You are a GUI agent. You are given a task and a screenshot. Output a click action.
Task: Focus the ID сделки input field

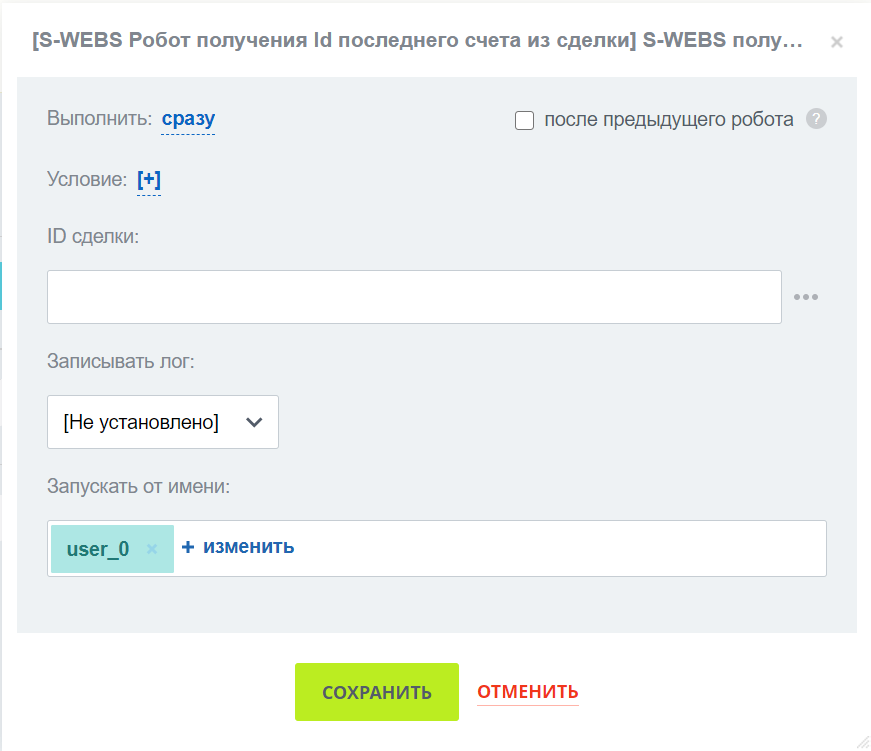(414, 297)
